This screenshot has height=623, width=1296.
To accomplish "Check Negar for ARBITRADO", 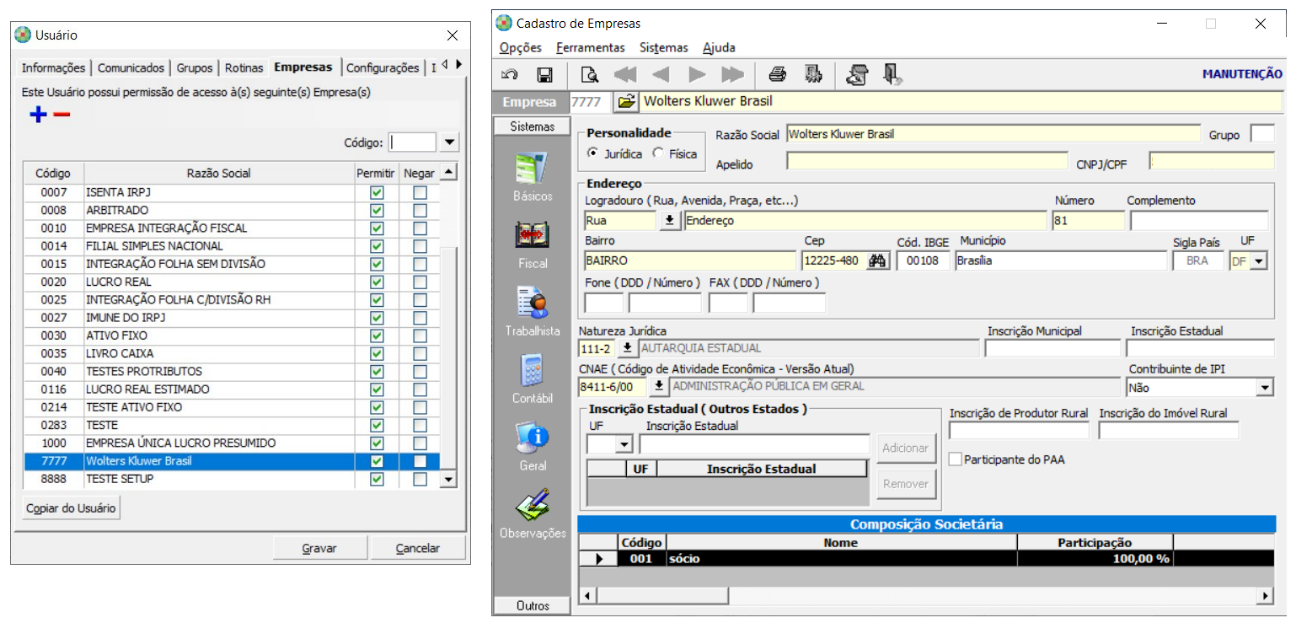I will (x=420, y=210).
